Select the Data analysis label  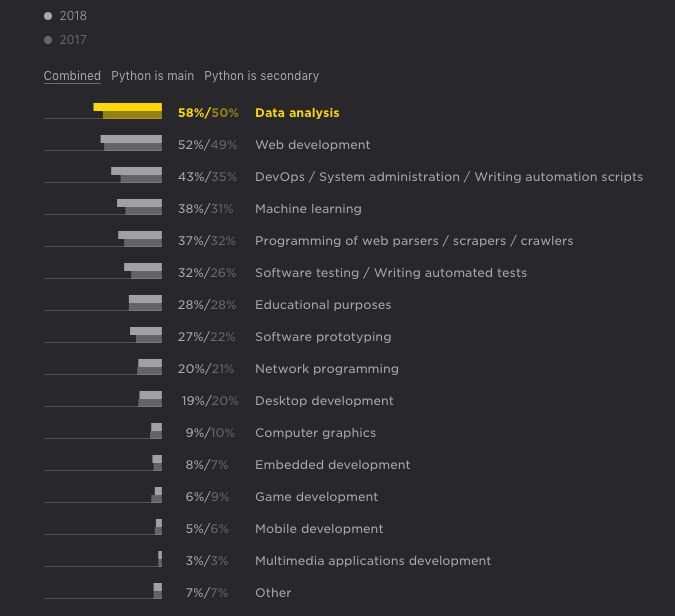pos(297,113)
